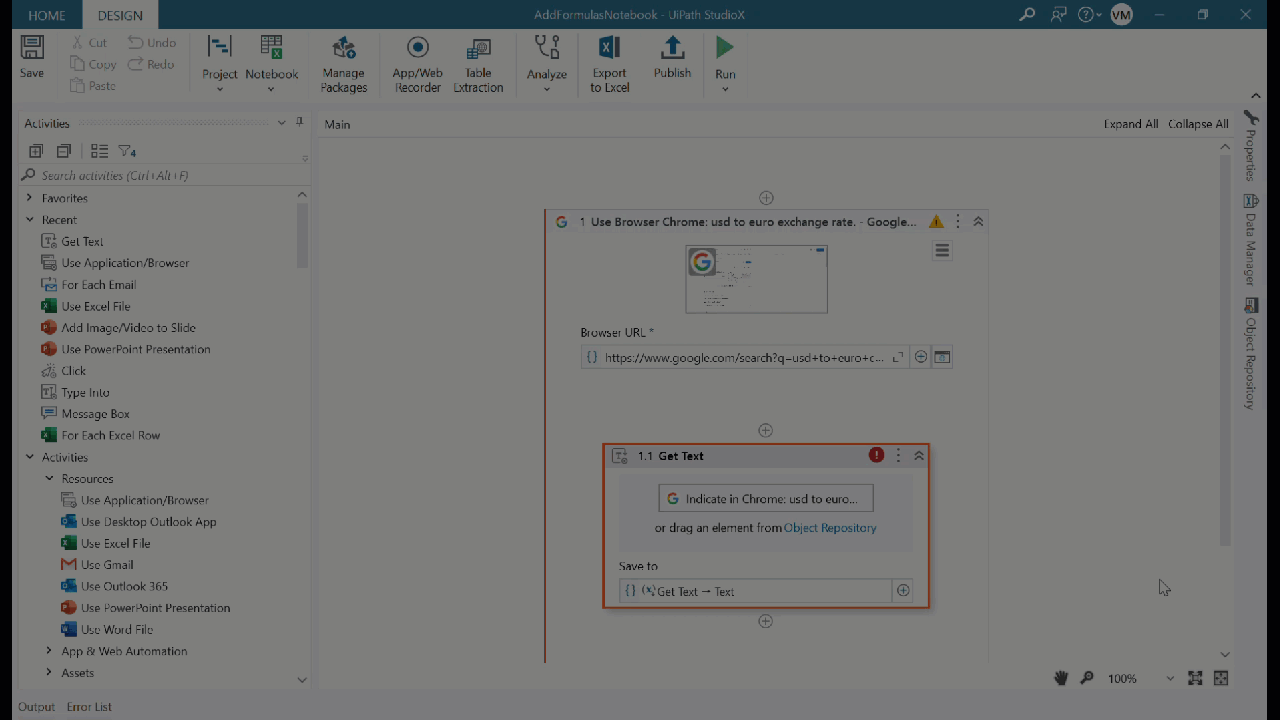Open Manage Packages
1280x720 pixels.
[344, 64]
